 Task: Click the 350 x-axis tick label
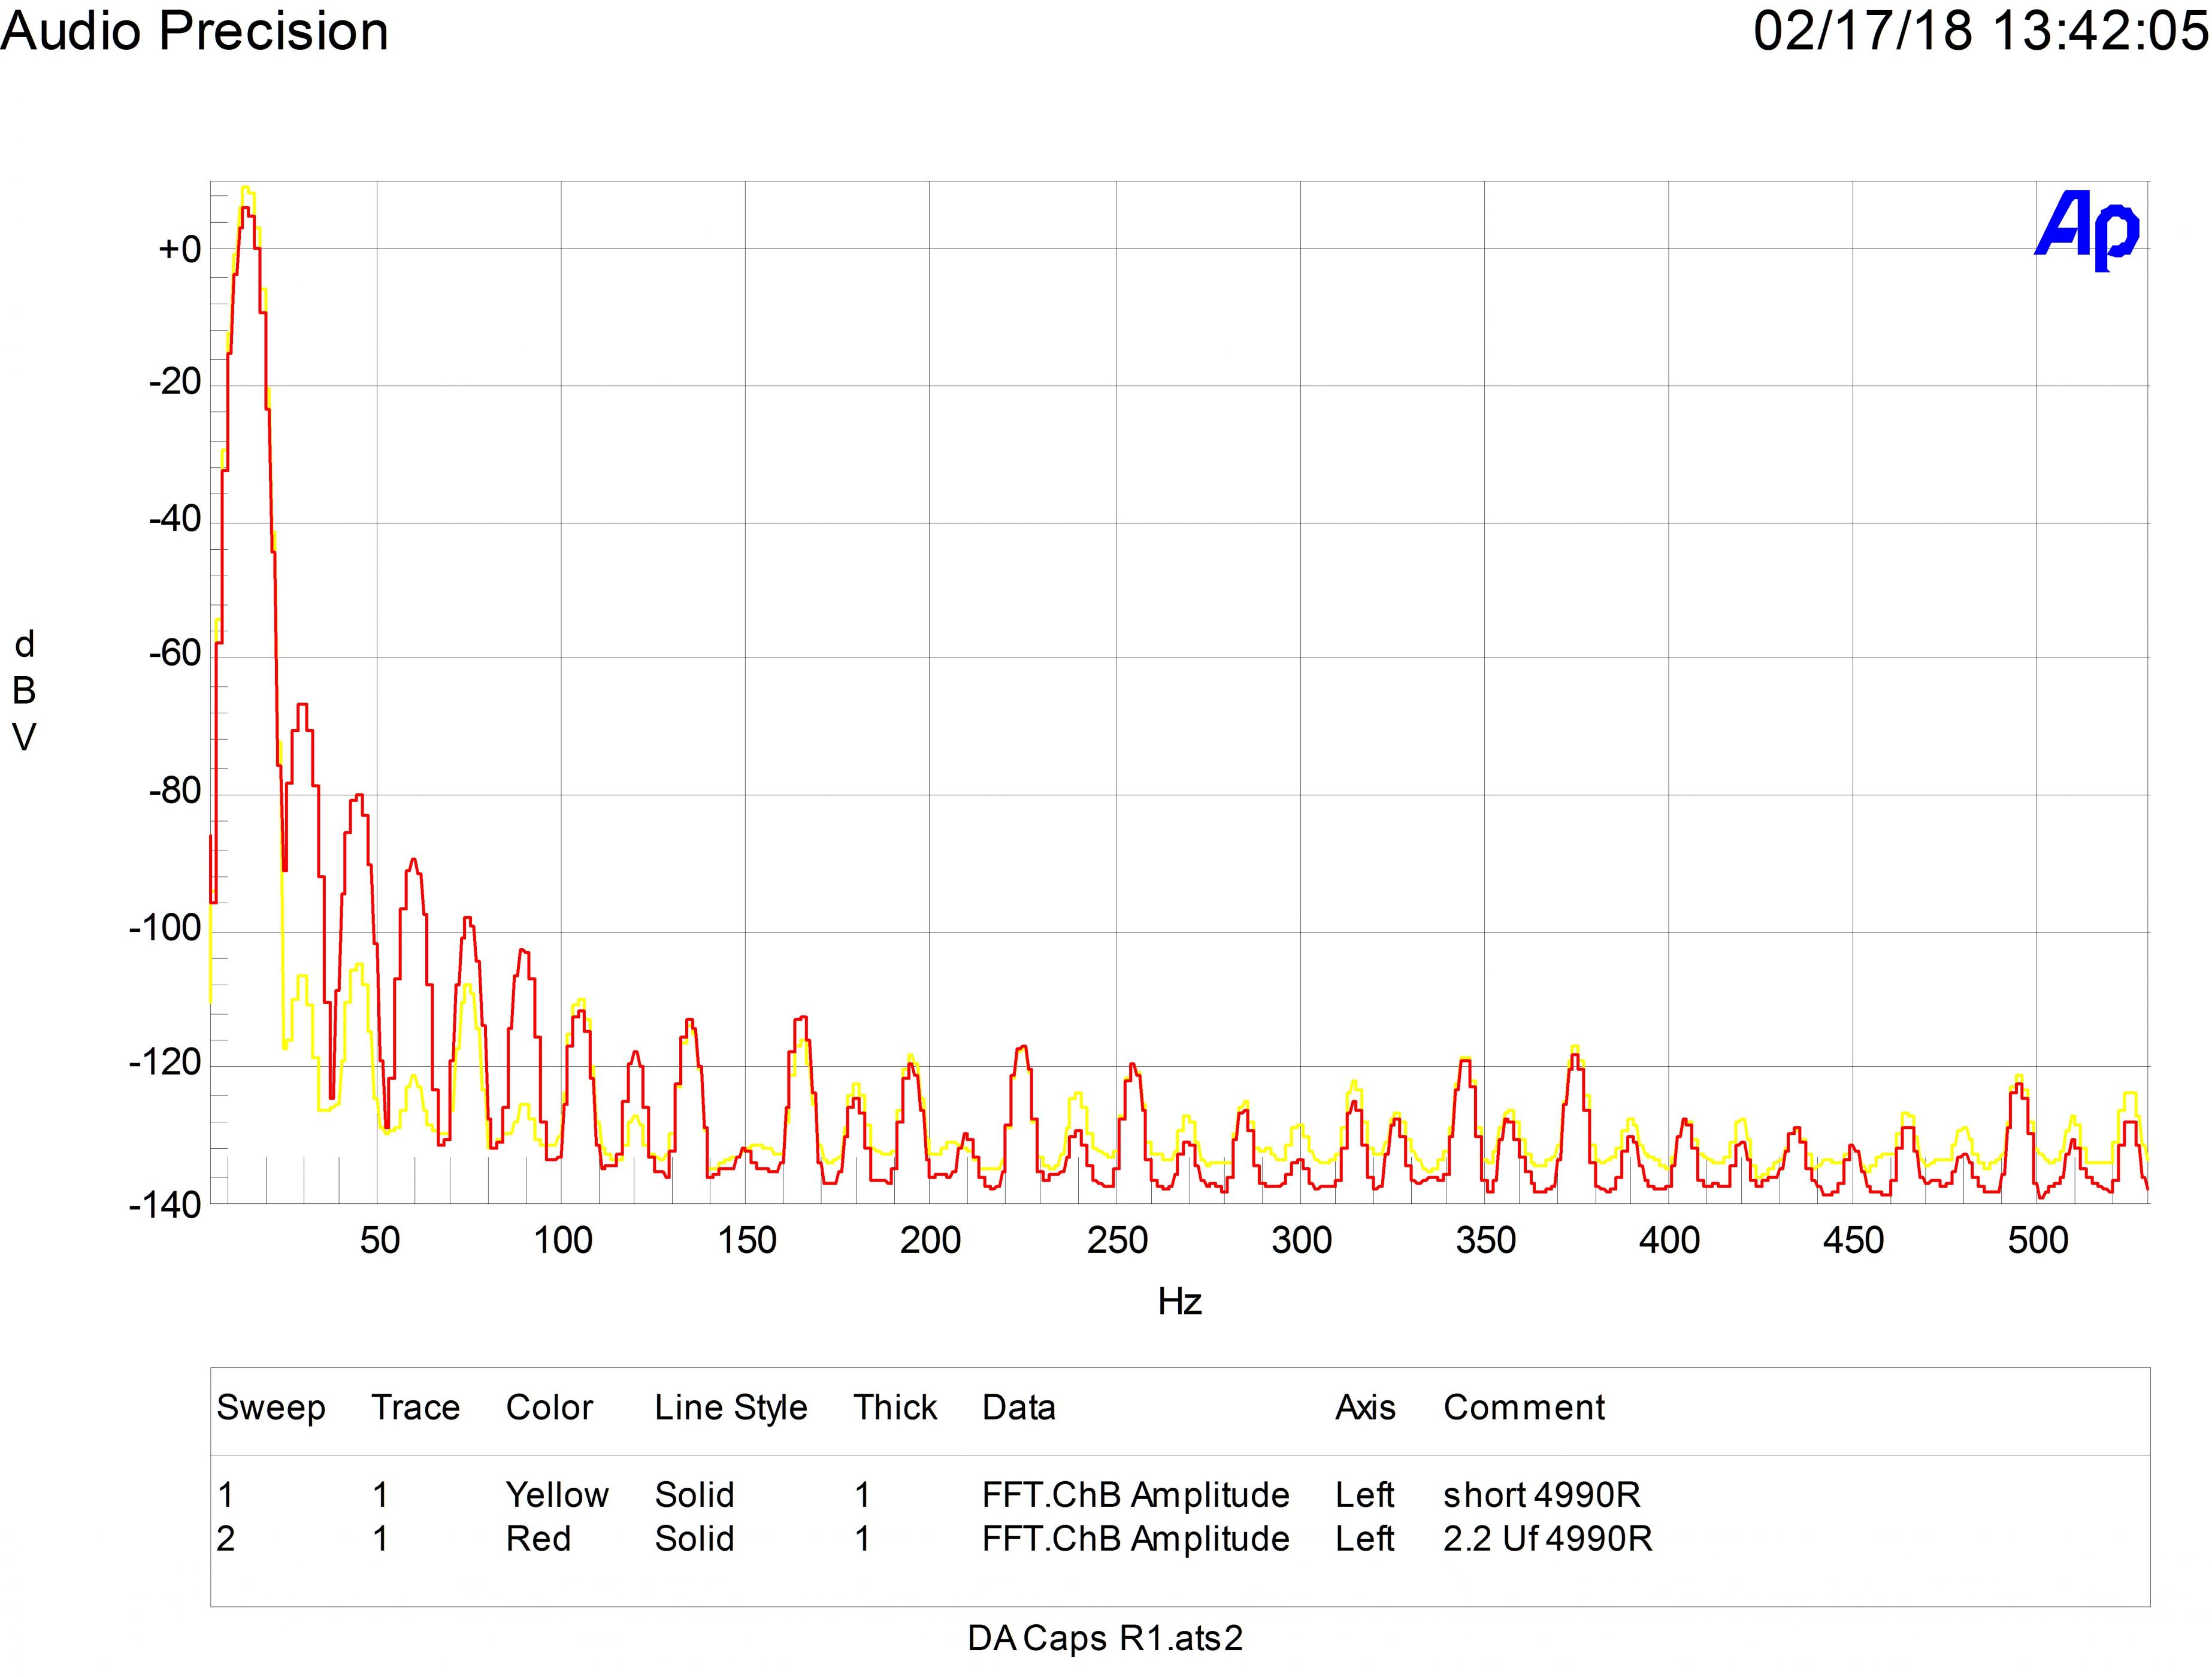1485,1240
